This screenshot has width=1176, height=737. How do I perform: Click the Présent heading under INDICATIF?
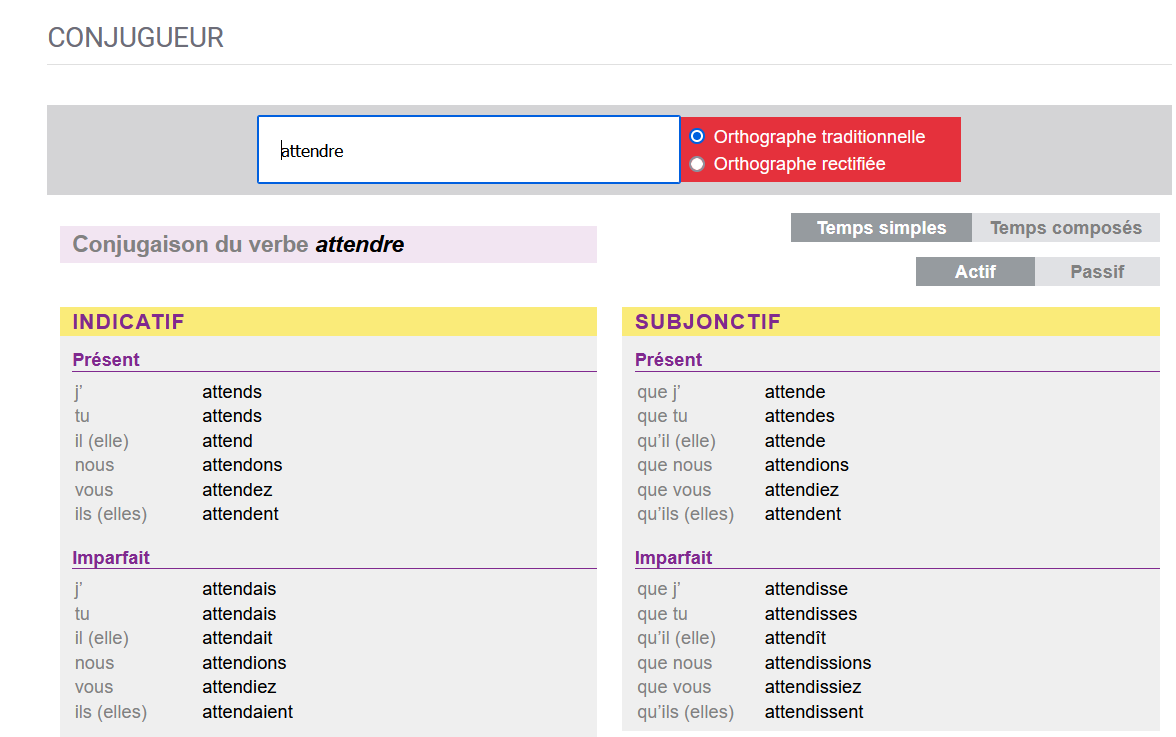[x=106, y=360]
